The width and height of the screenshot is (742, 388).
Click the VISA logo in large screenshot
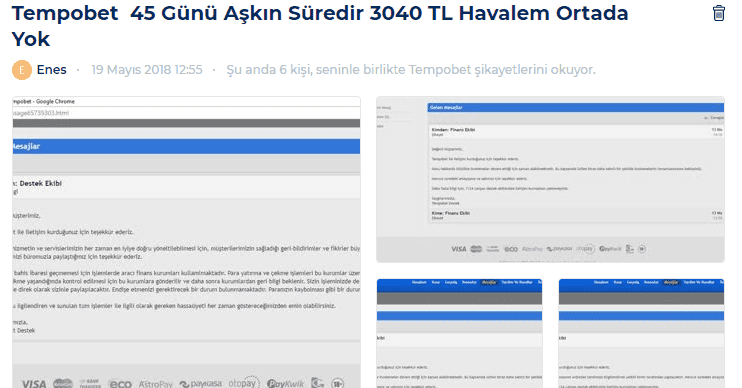34,383
